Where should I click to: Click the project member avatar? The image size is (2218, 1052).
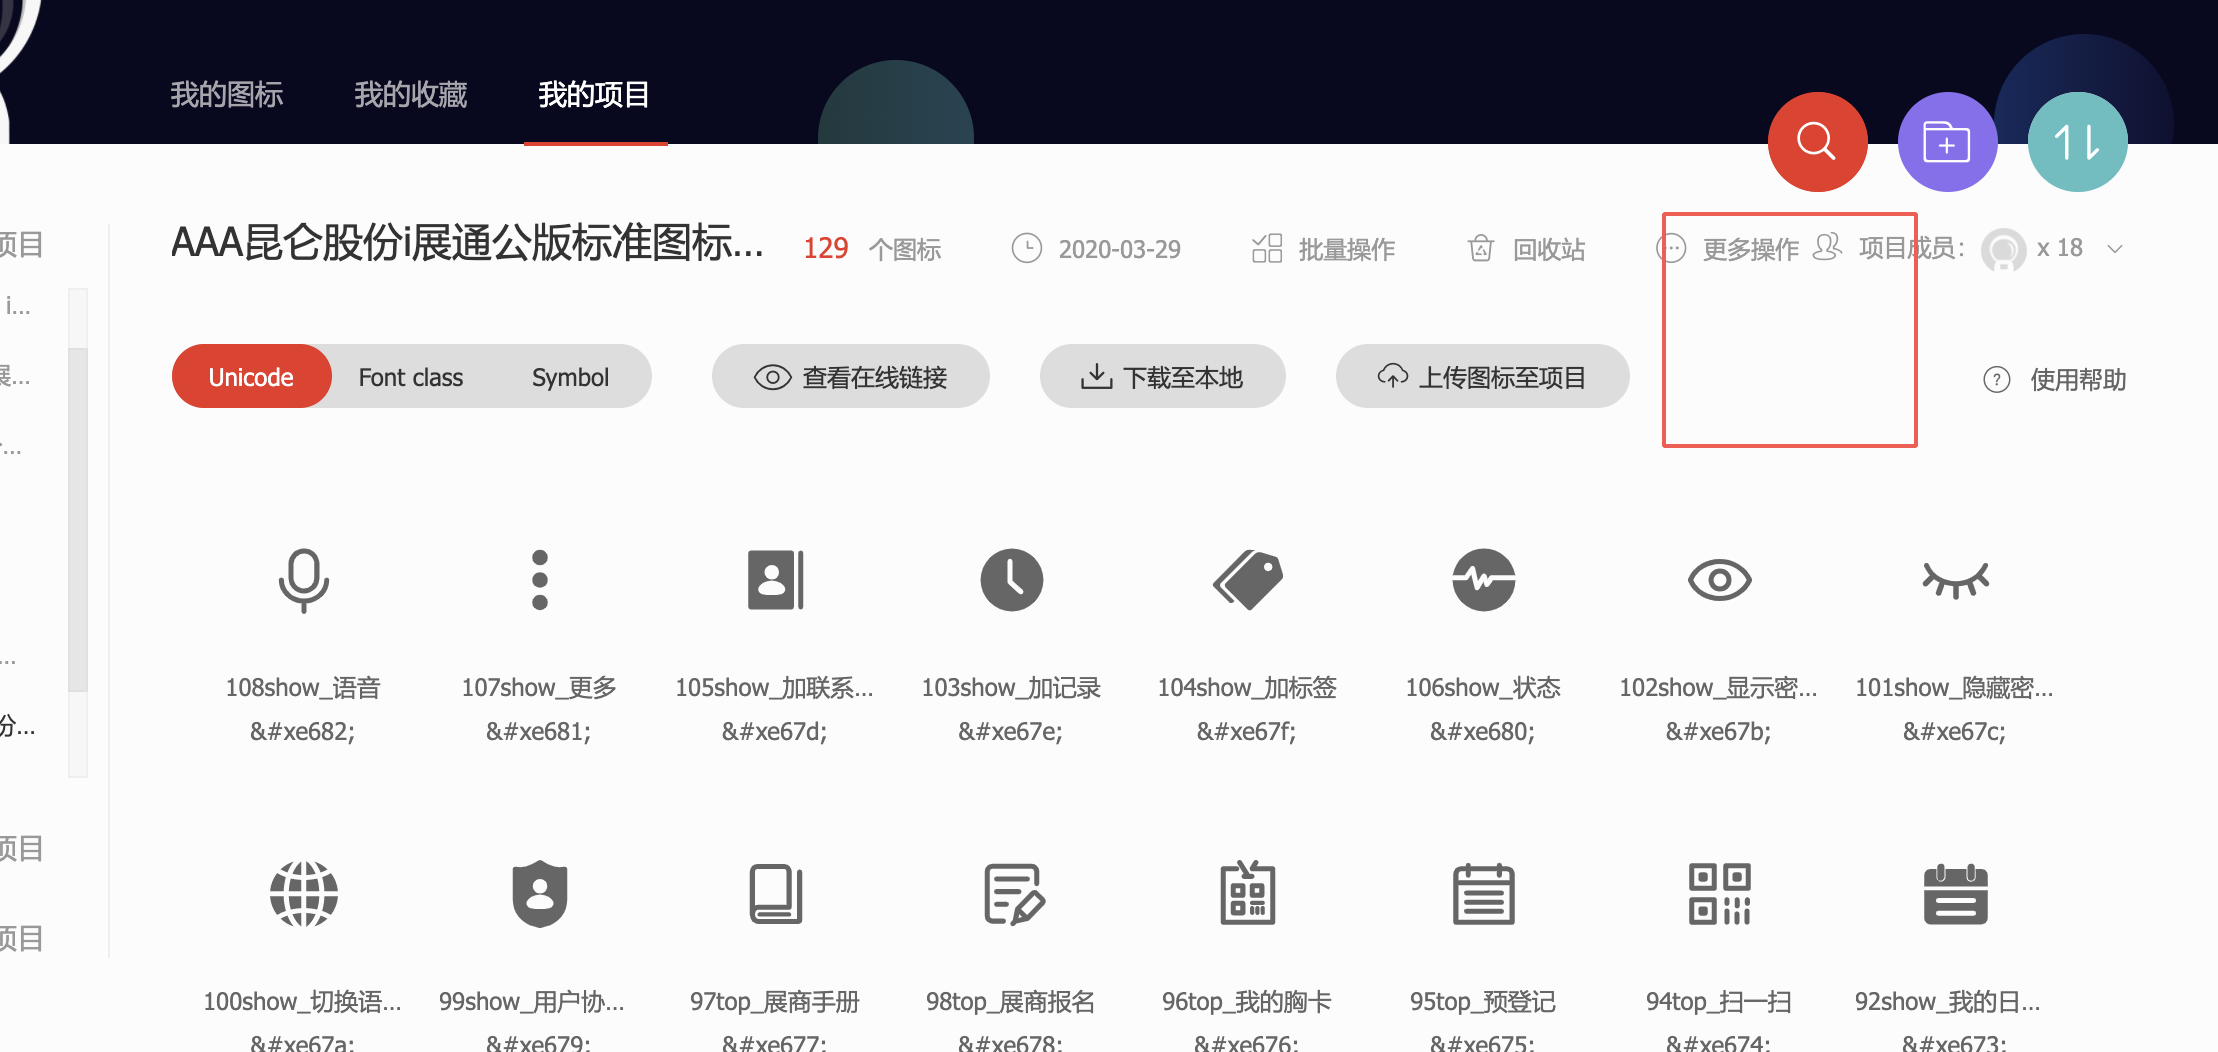pos(2003,250)
